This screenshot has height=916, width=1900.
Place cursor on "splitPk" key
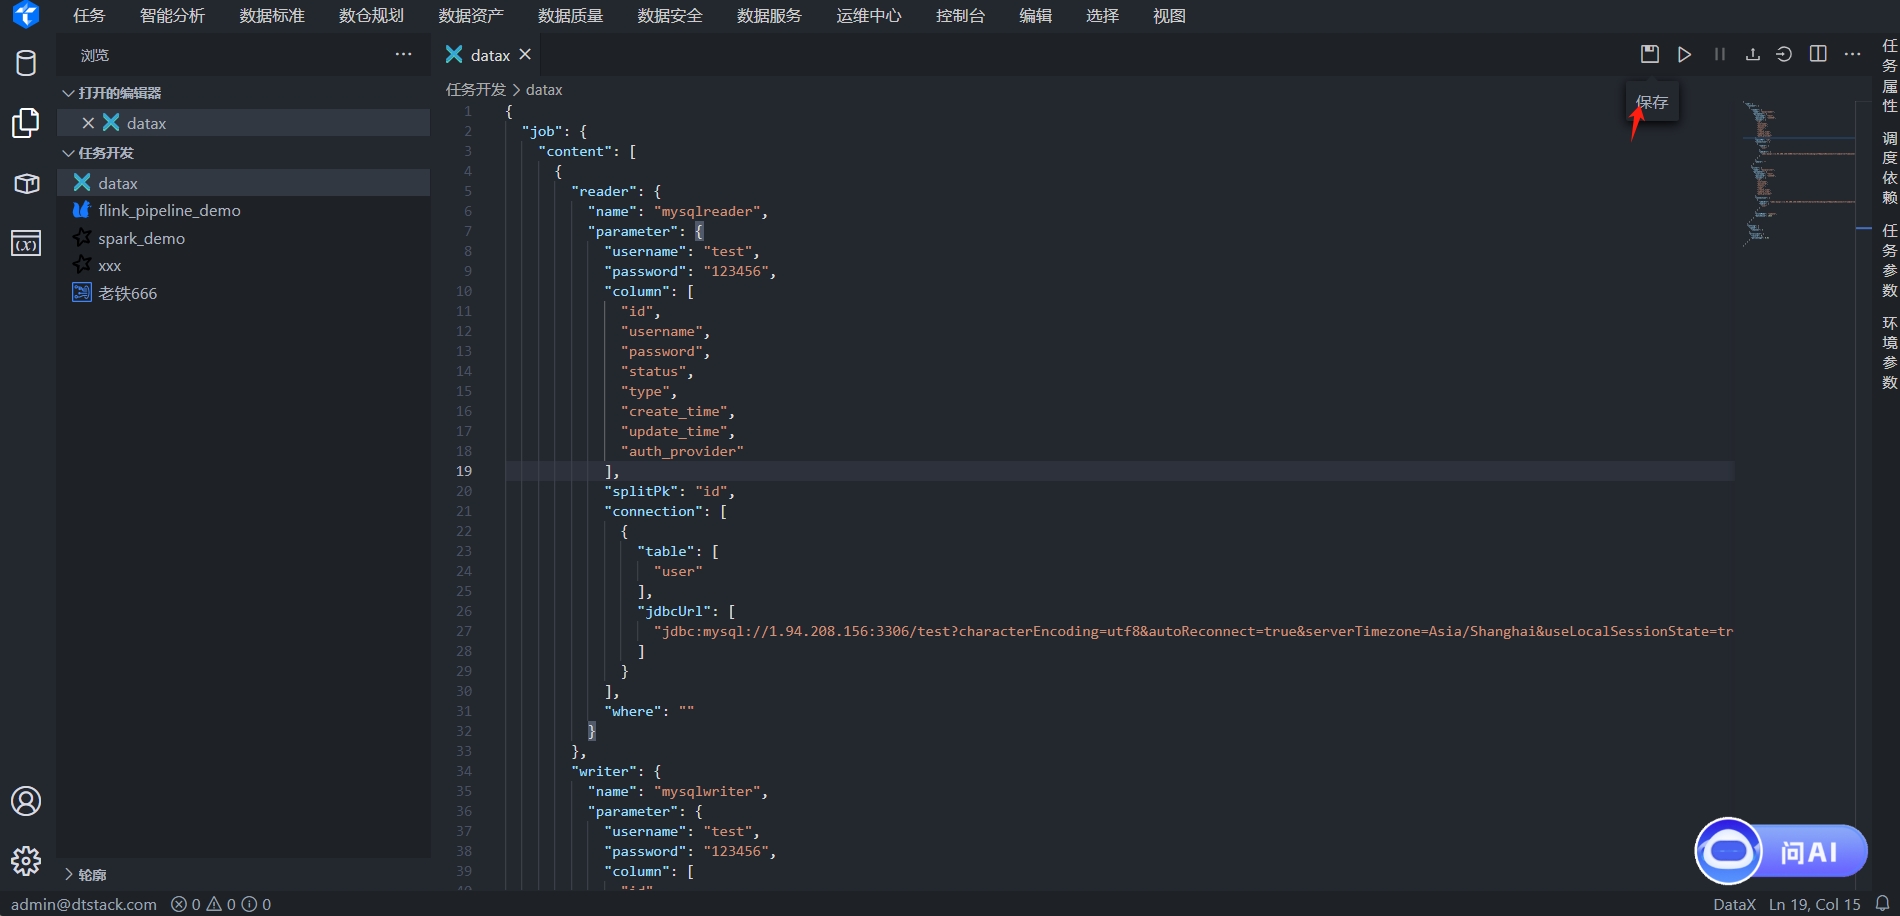point(641,491)
